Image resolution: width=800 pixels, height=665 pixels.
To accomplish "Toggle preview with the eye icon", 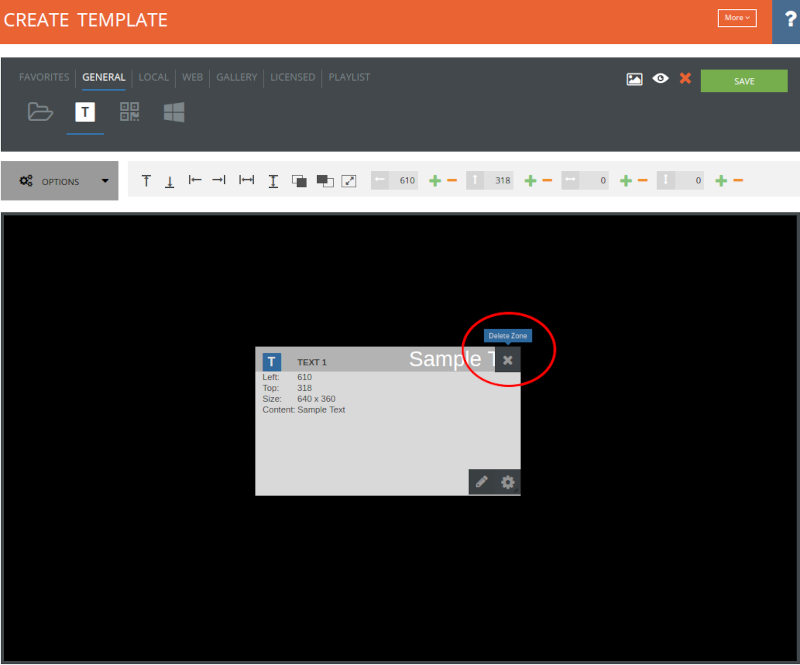I will 660,79.
